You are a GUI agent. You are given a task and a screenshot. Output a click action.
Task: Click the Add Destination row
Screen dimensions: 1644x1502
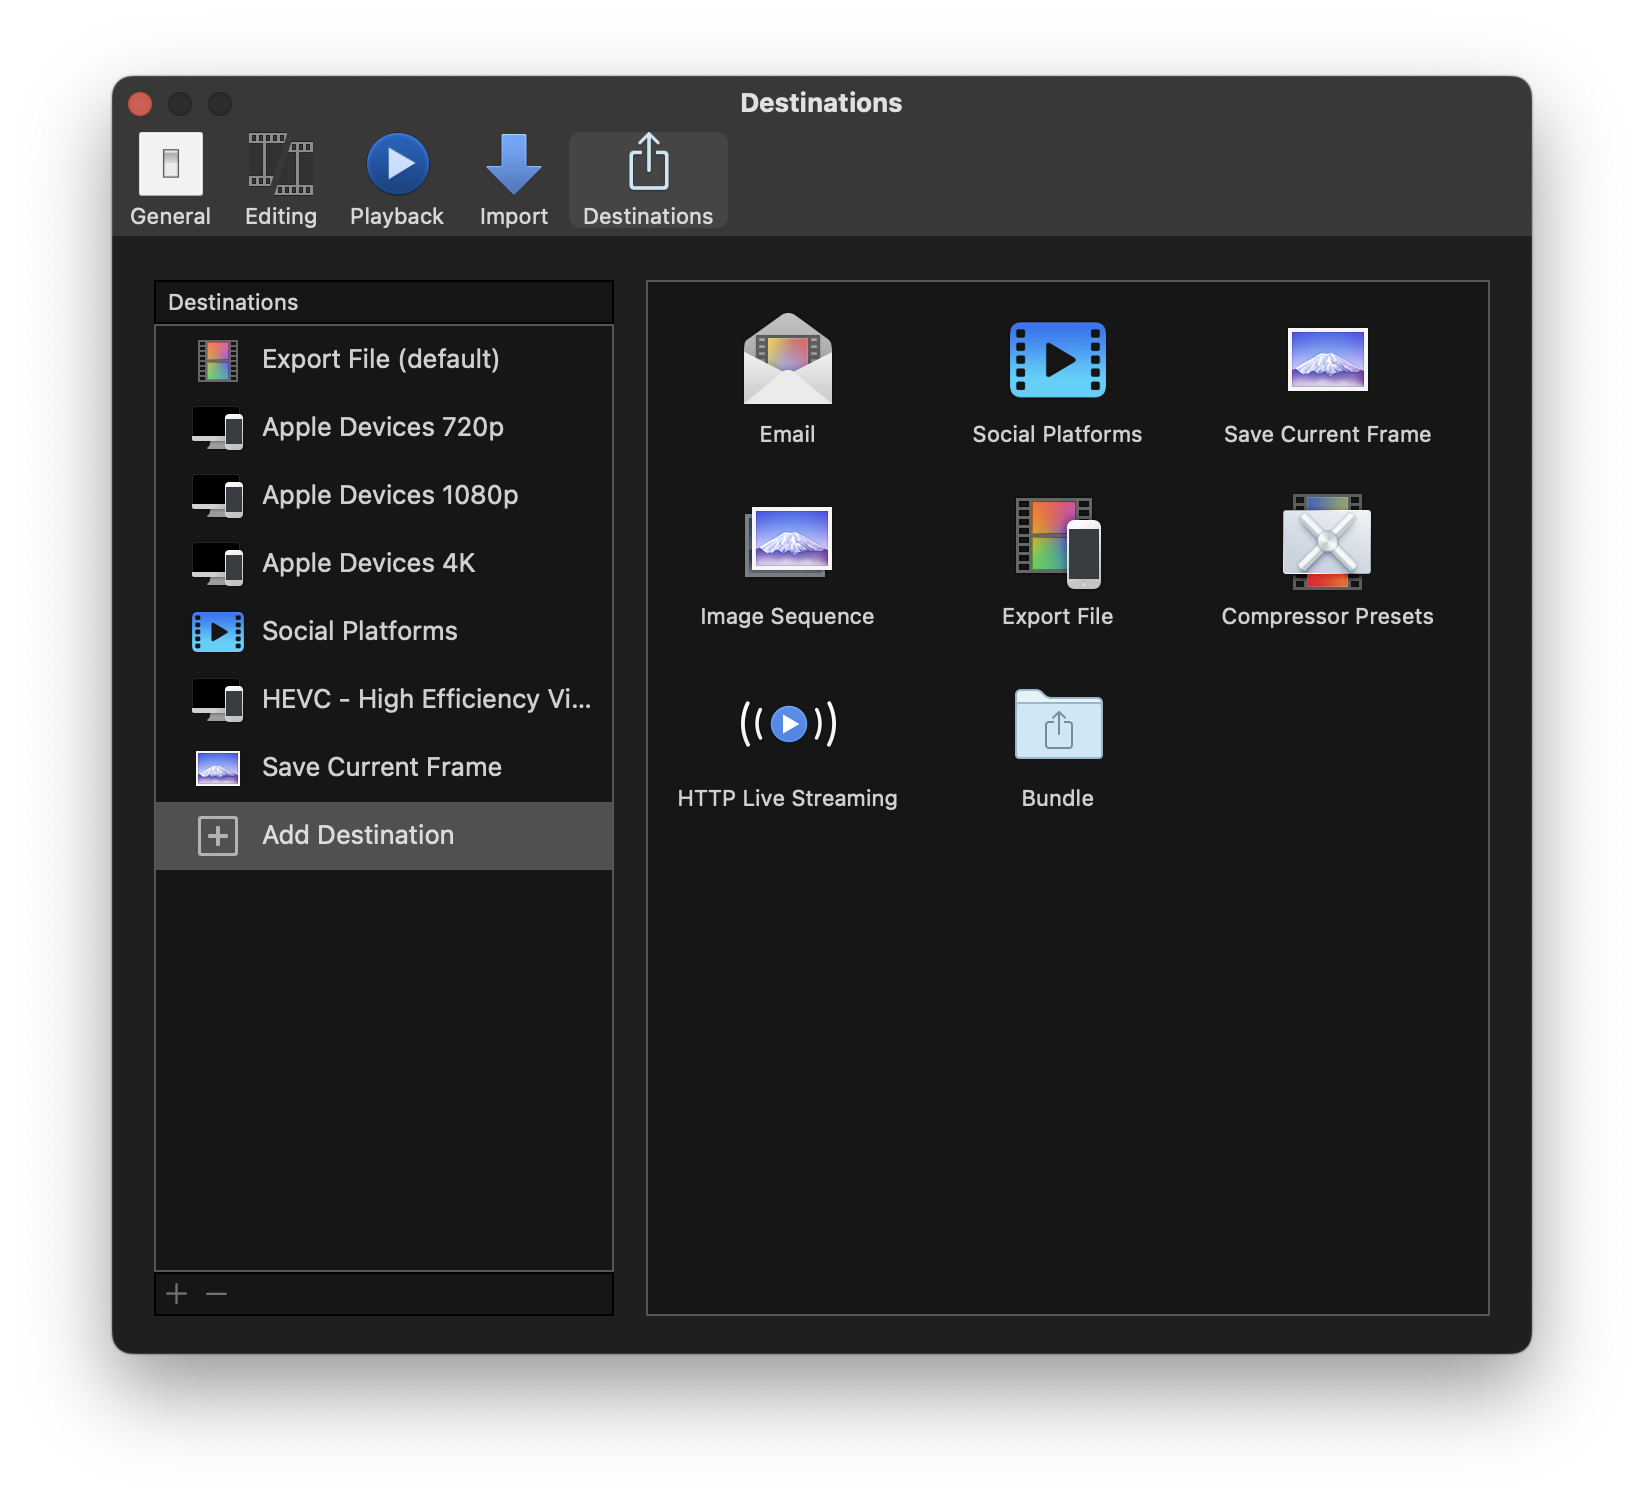click(x=358, y=836)
